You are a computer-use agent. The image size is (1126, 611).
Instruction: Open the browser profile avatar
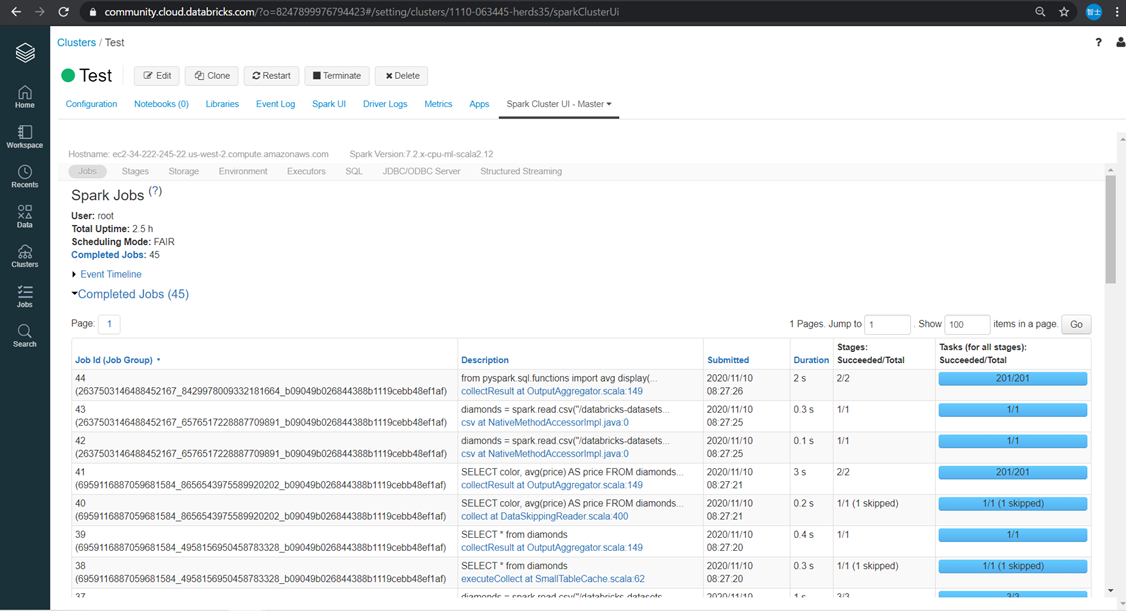tap(1094, 11)
